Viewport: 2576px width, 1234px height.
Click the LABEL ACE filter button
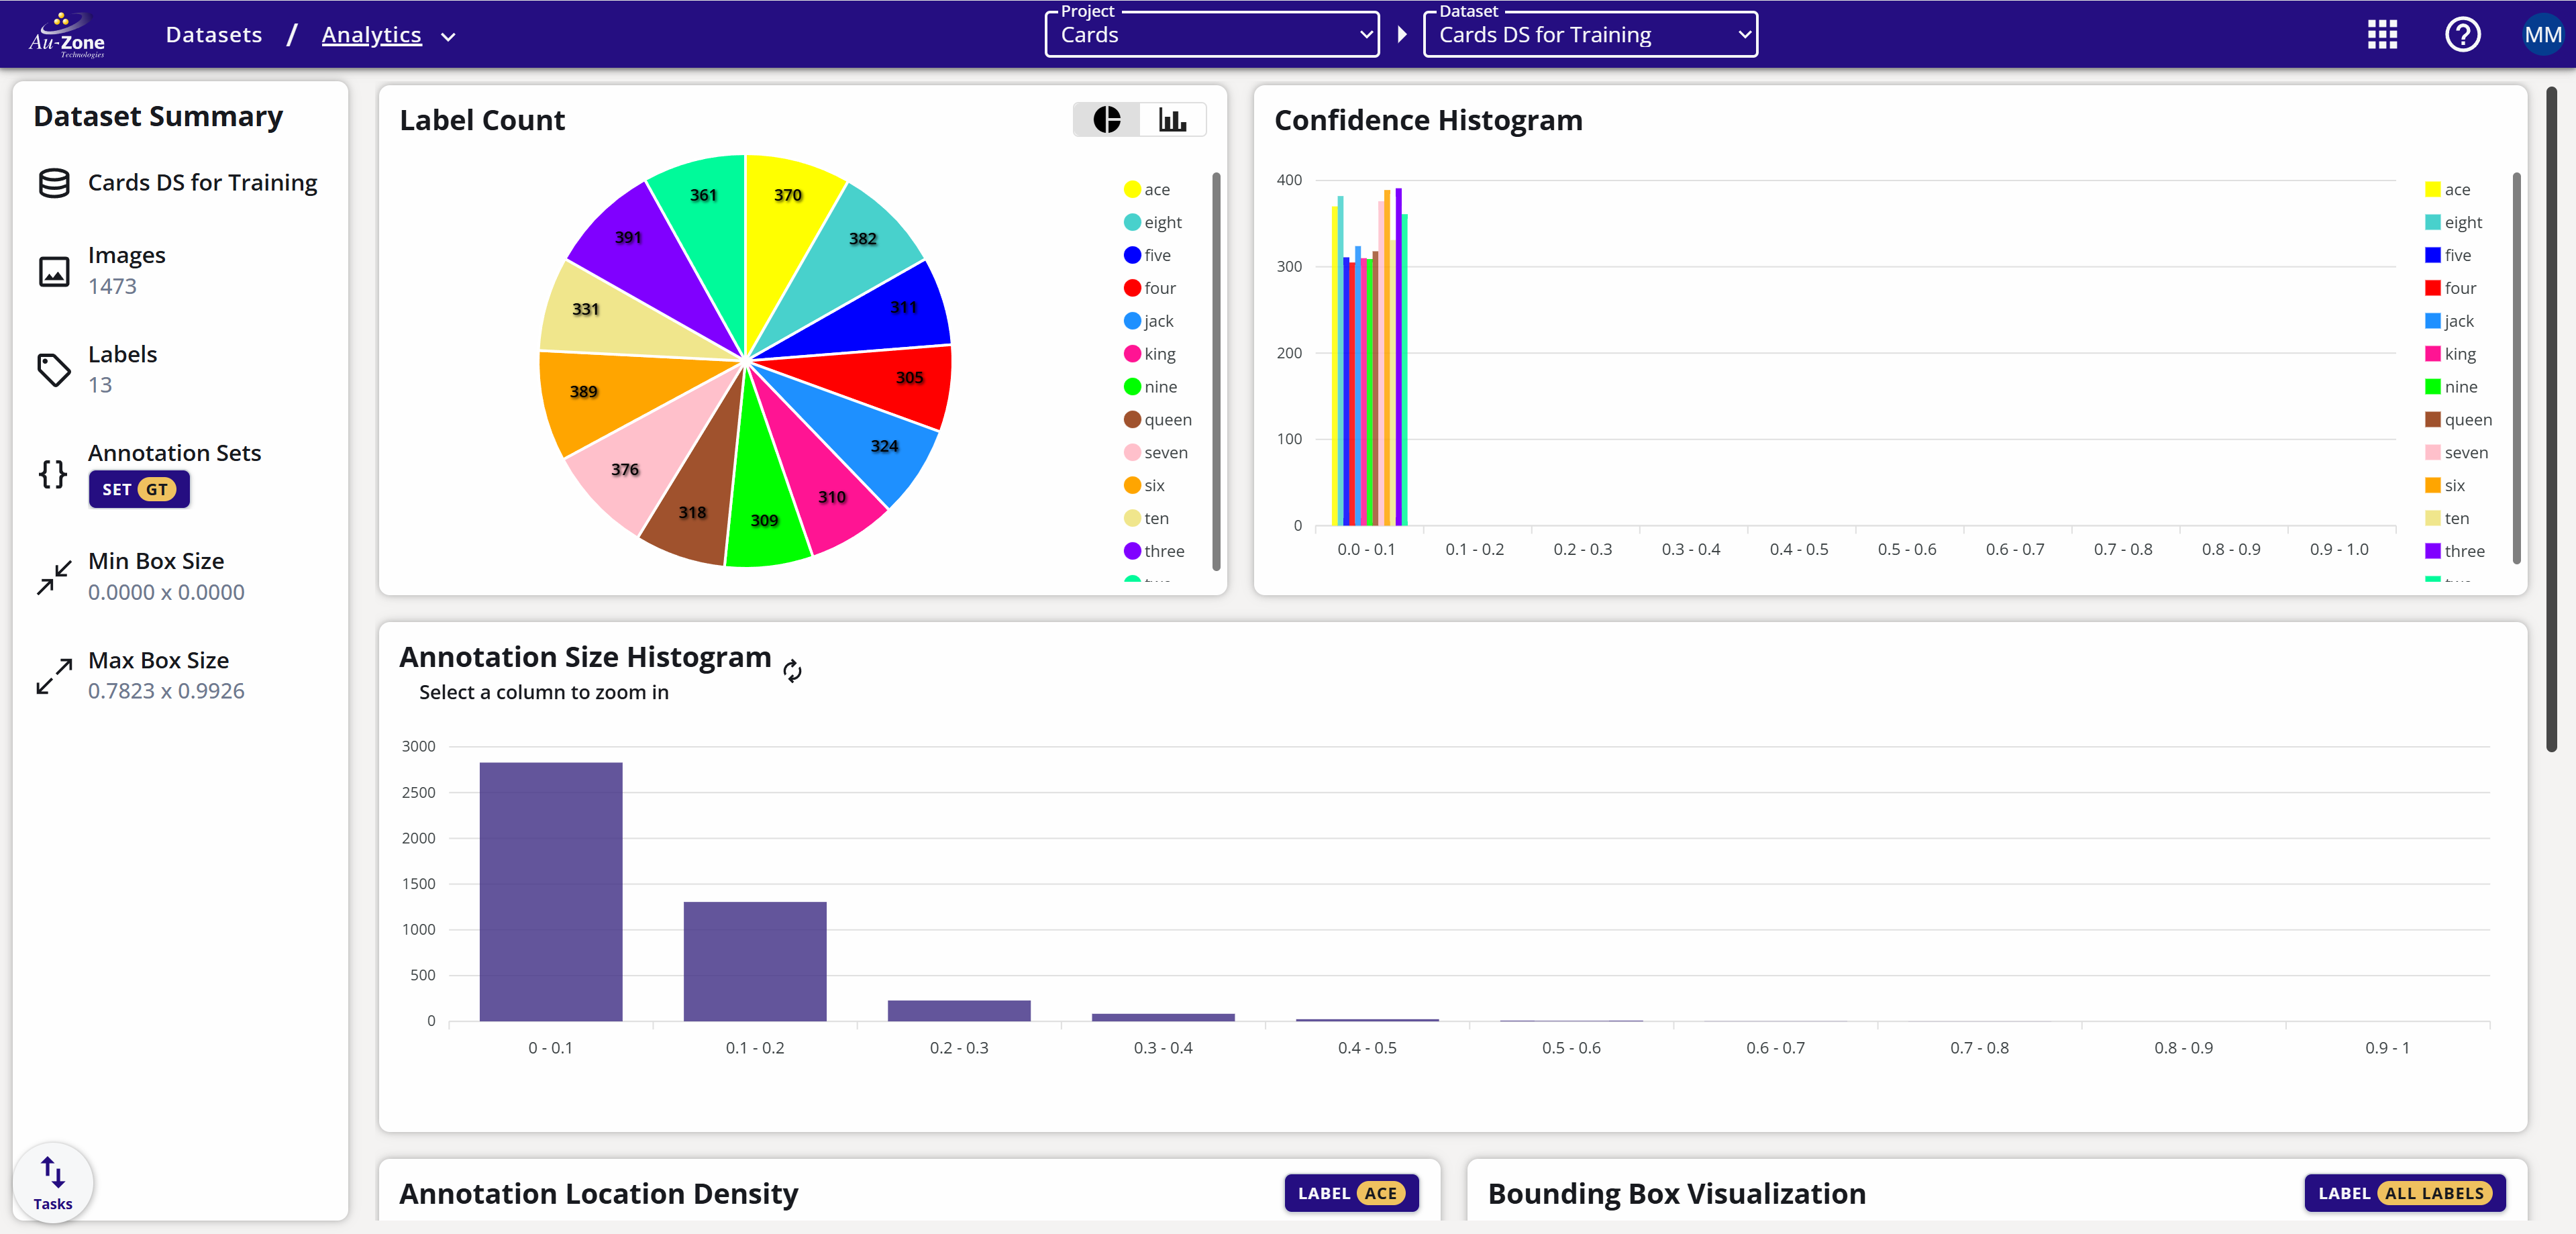pyautogui.click(x=1351, y=1193)
